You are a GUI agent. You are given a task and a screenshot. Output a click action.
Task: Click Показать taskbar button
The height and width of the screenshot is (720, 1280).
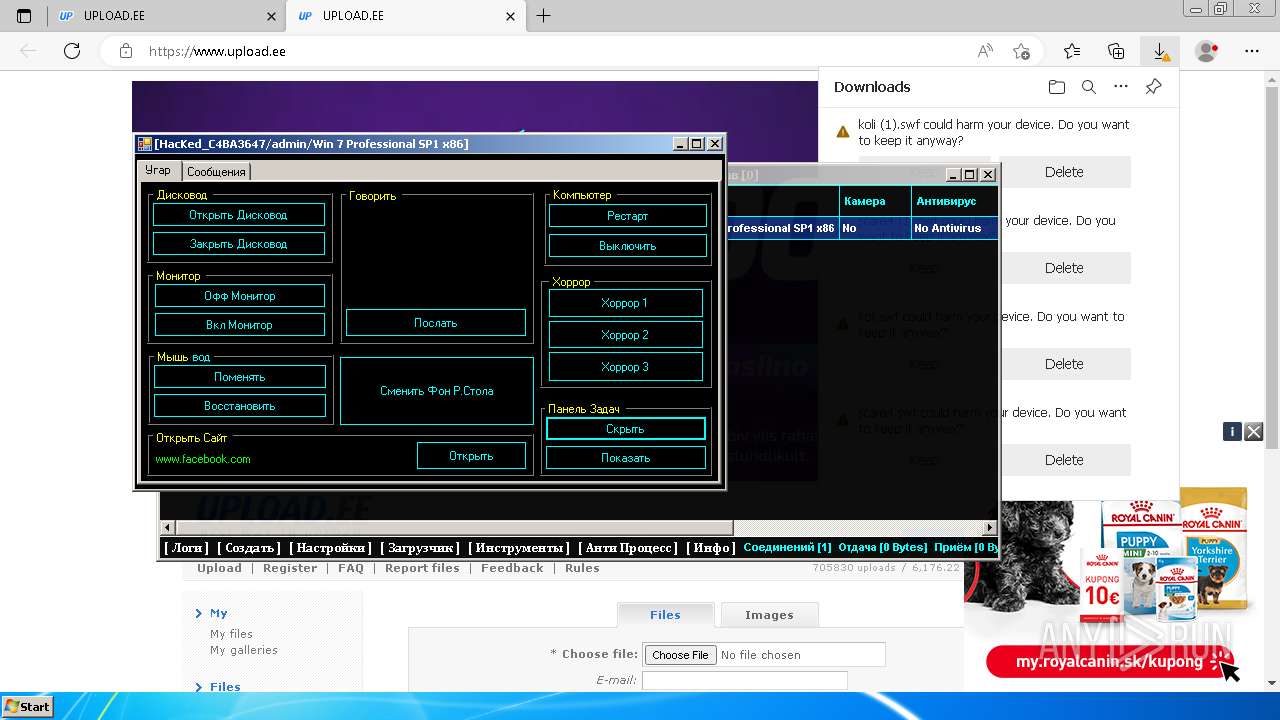click(x=626, y=458)
